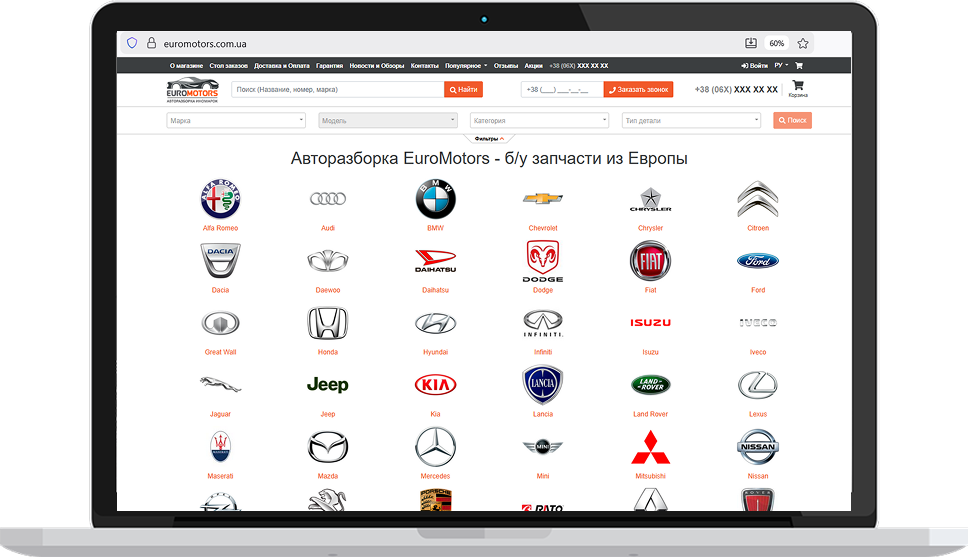Click the Land Rover text link
Viewport: 968px width, 557px height.
coord(650,414)
